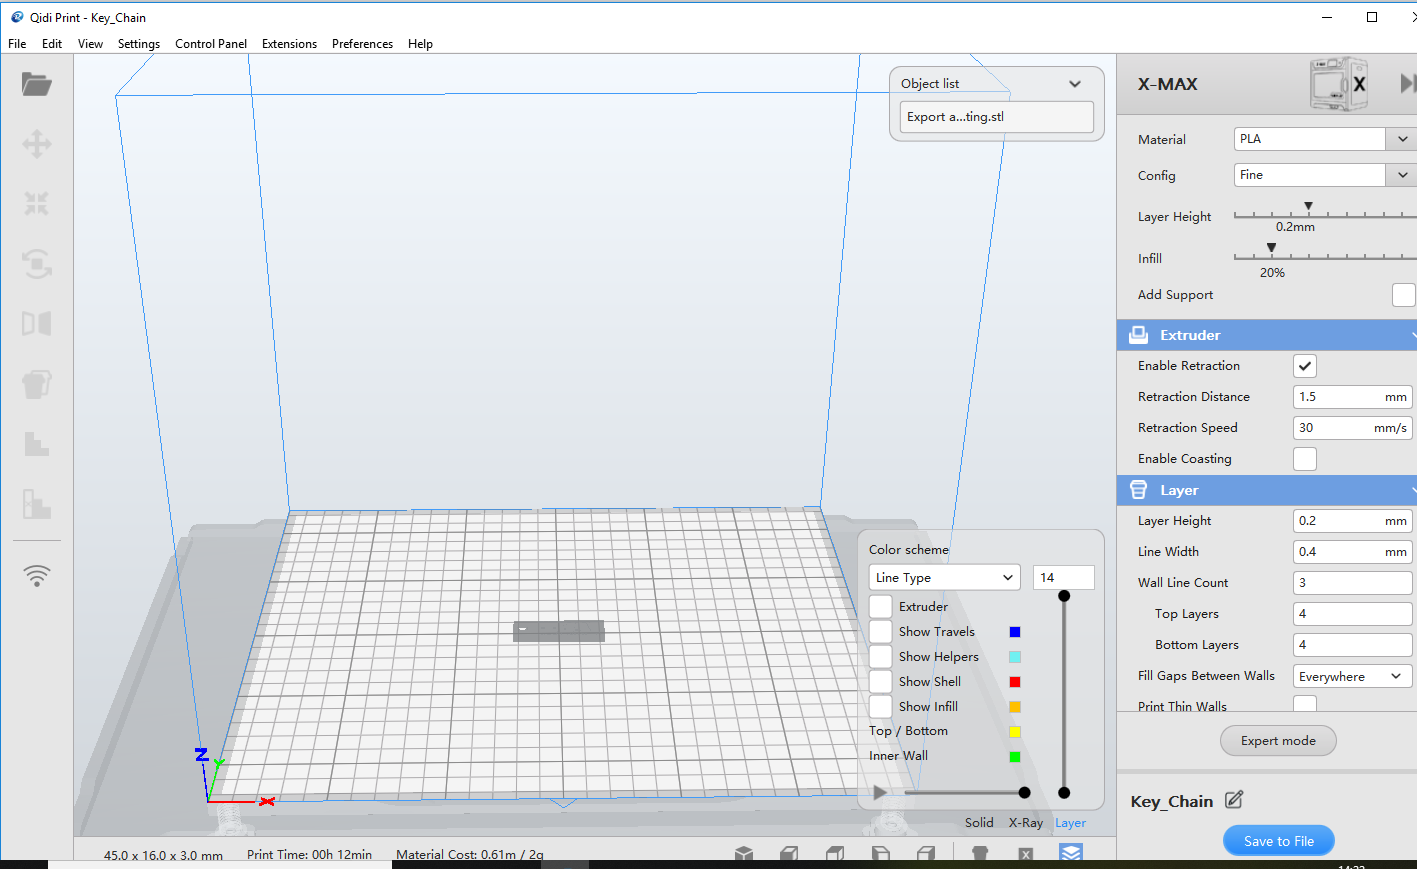Click the Save to File button
Image resolution: width=1417 pixels, height=869 pixels.
click(1278, 840)
